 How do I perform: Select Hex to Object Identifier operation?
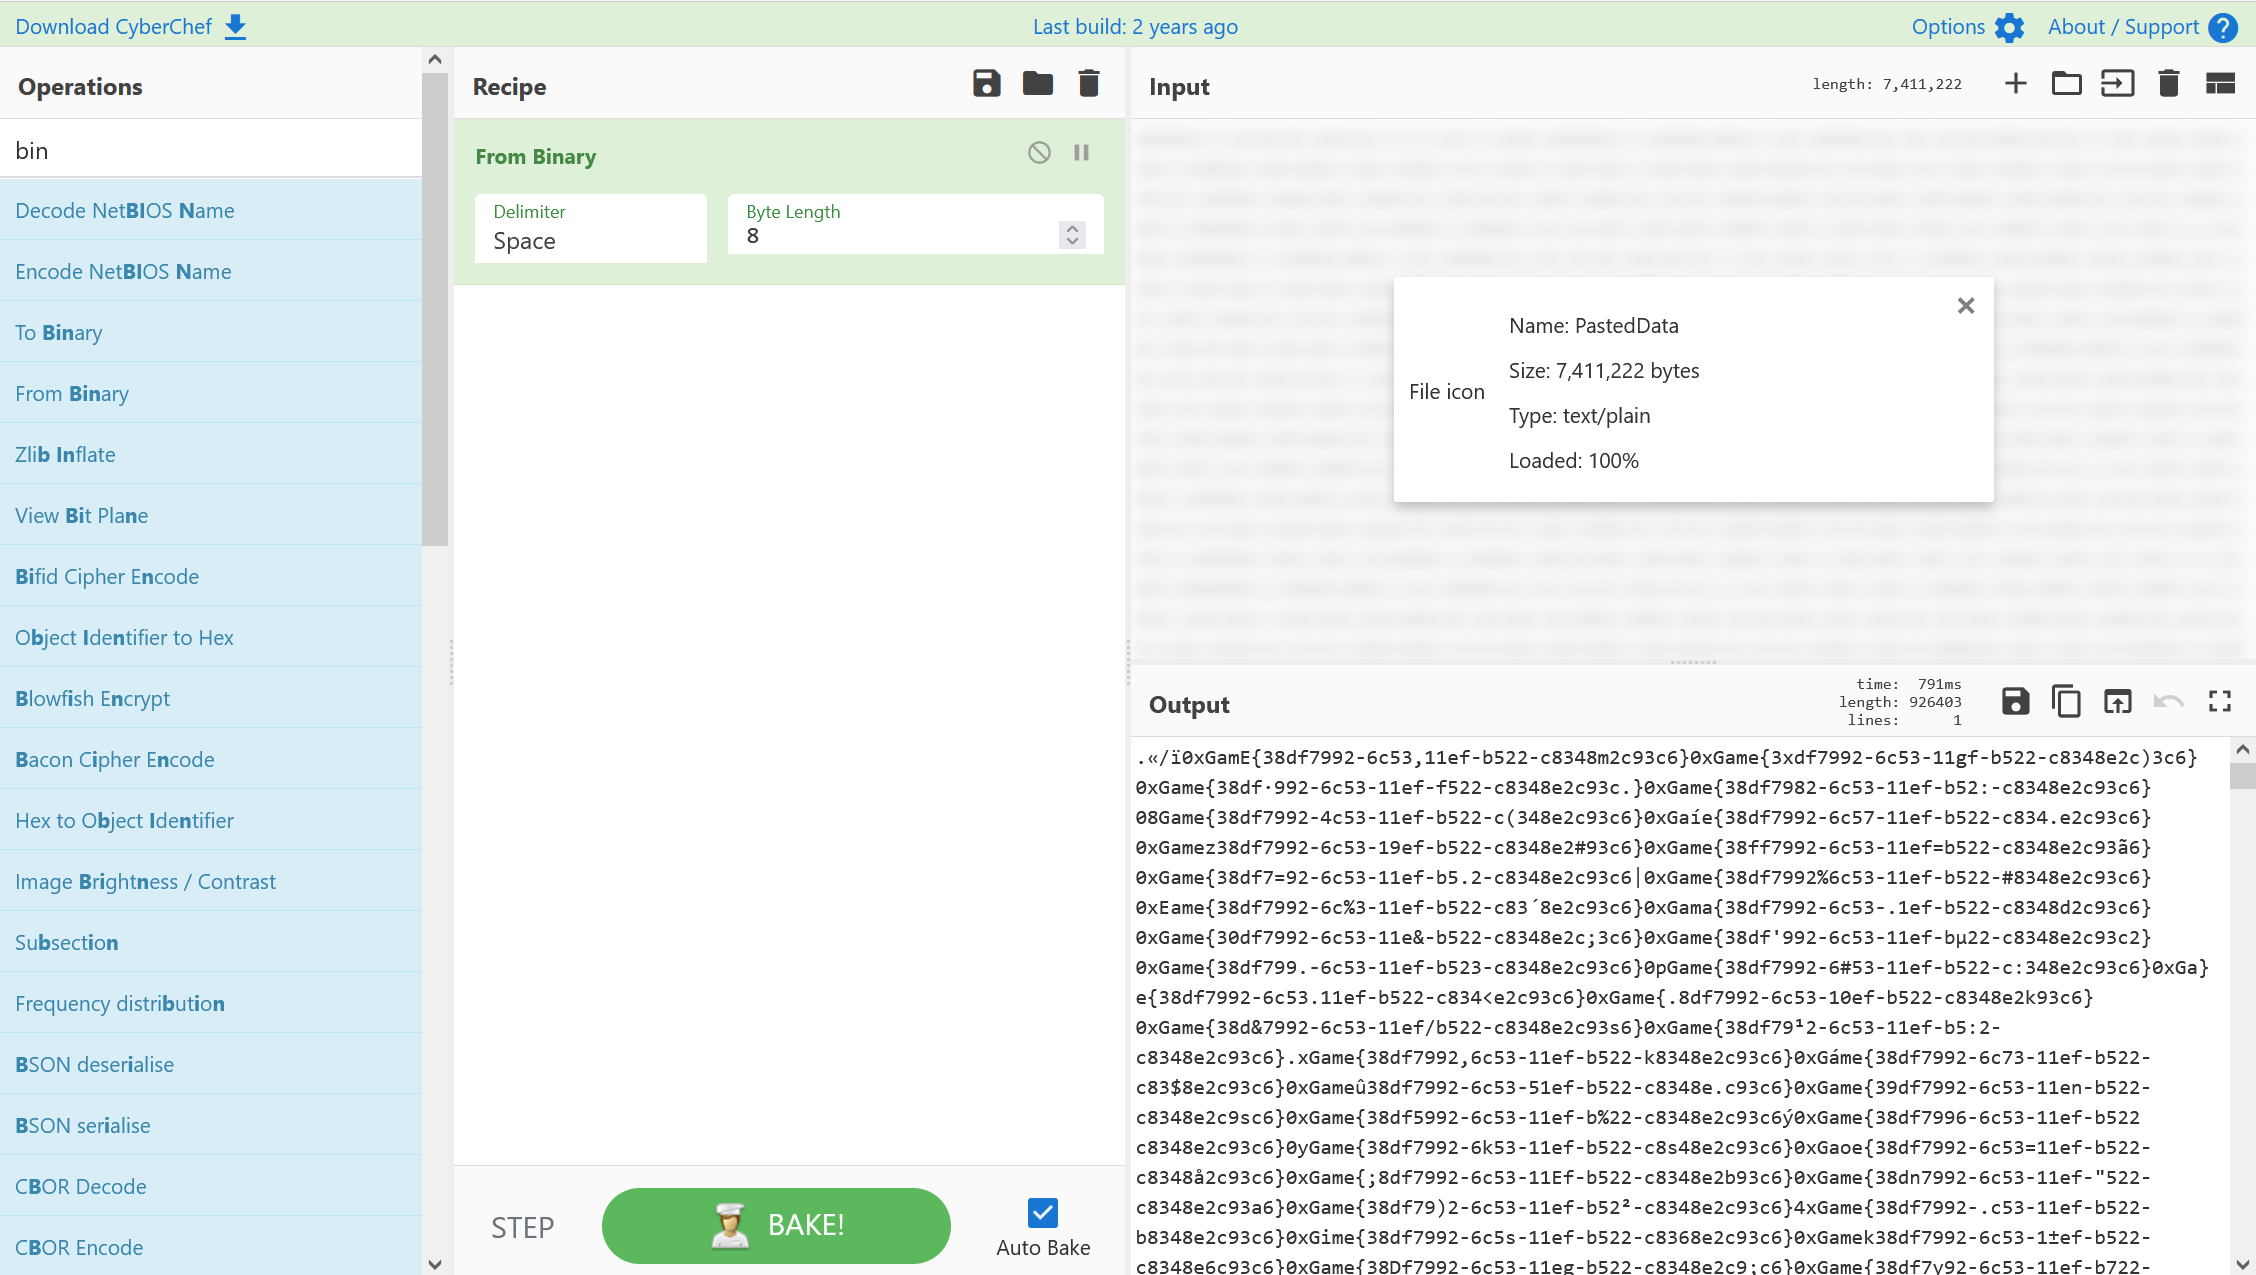tap(211, 820)
